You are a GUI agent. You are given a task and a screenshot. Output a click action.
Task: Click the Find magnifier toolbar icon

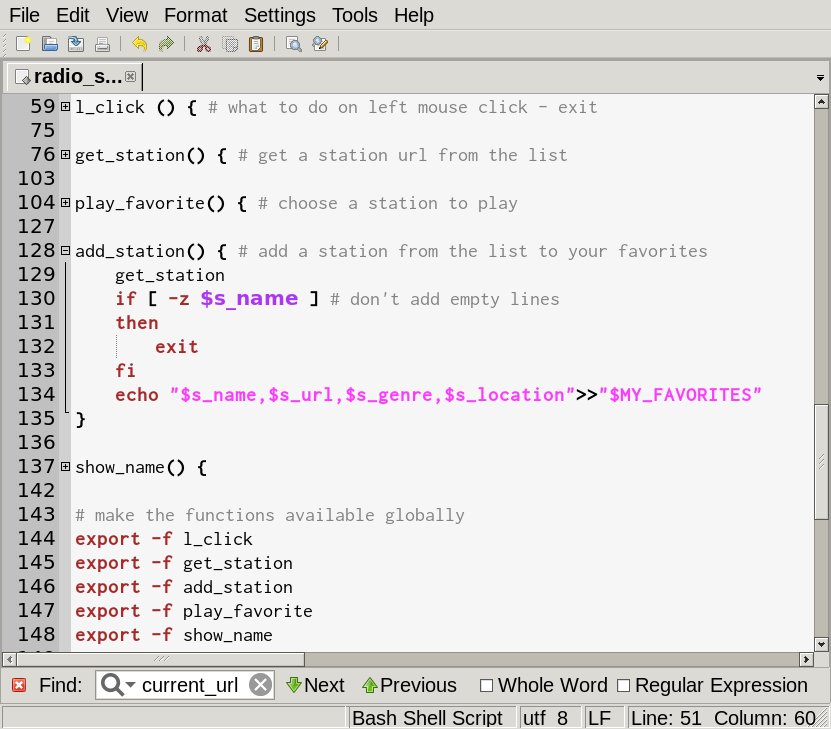tap(294, 44)
